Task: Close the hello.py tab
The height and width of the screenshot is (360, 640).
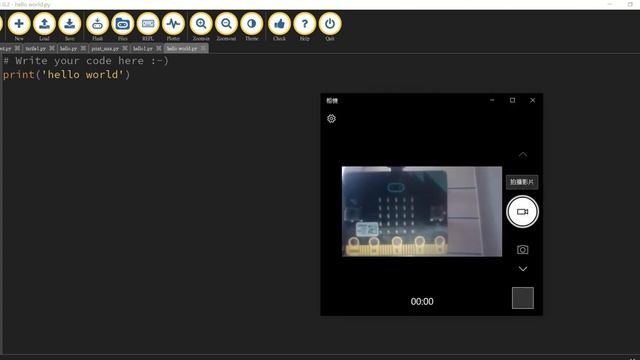Action: tap(83, 48)
